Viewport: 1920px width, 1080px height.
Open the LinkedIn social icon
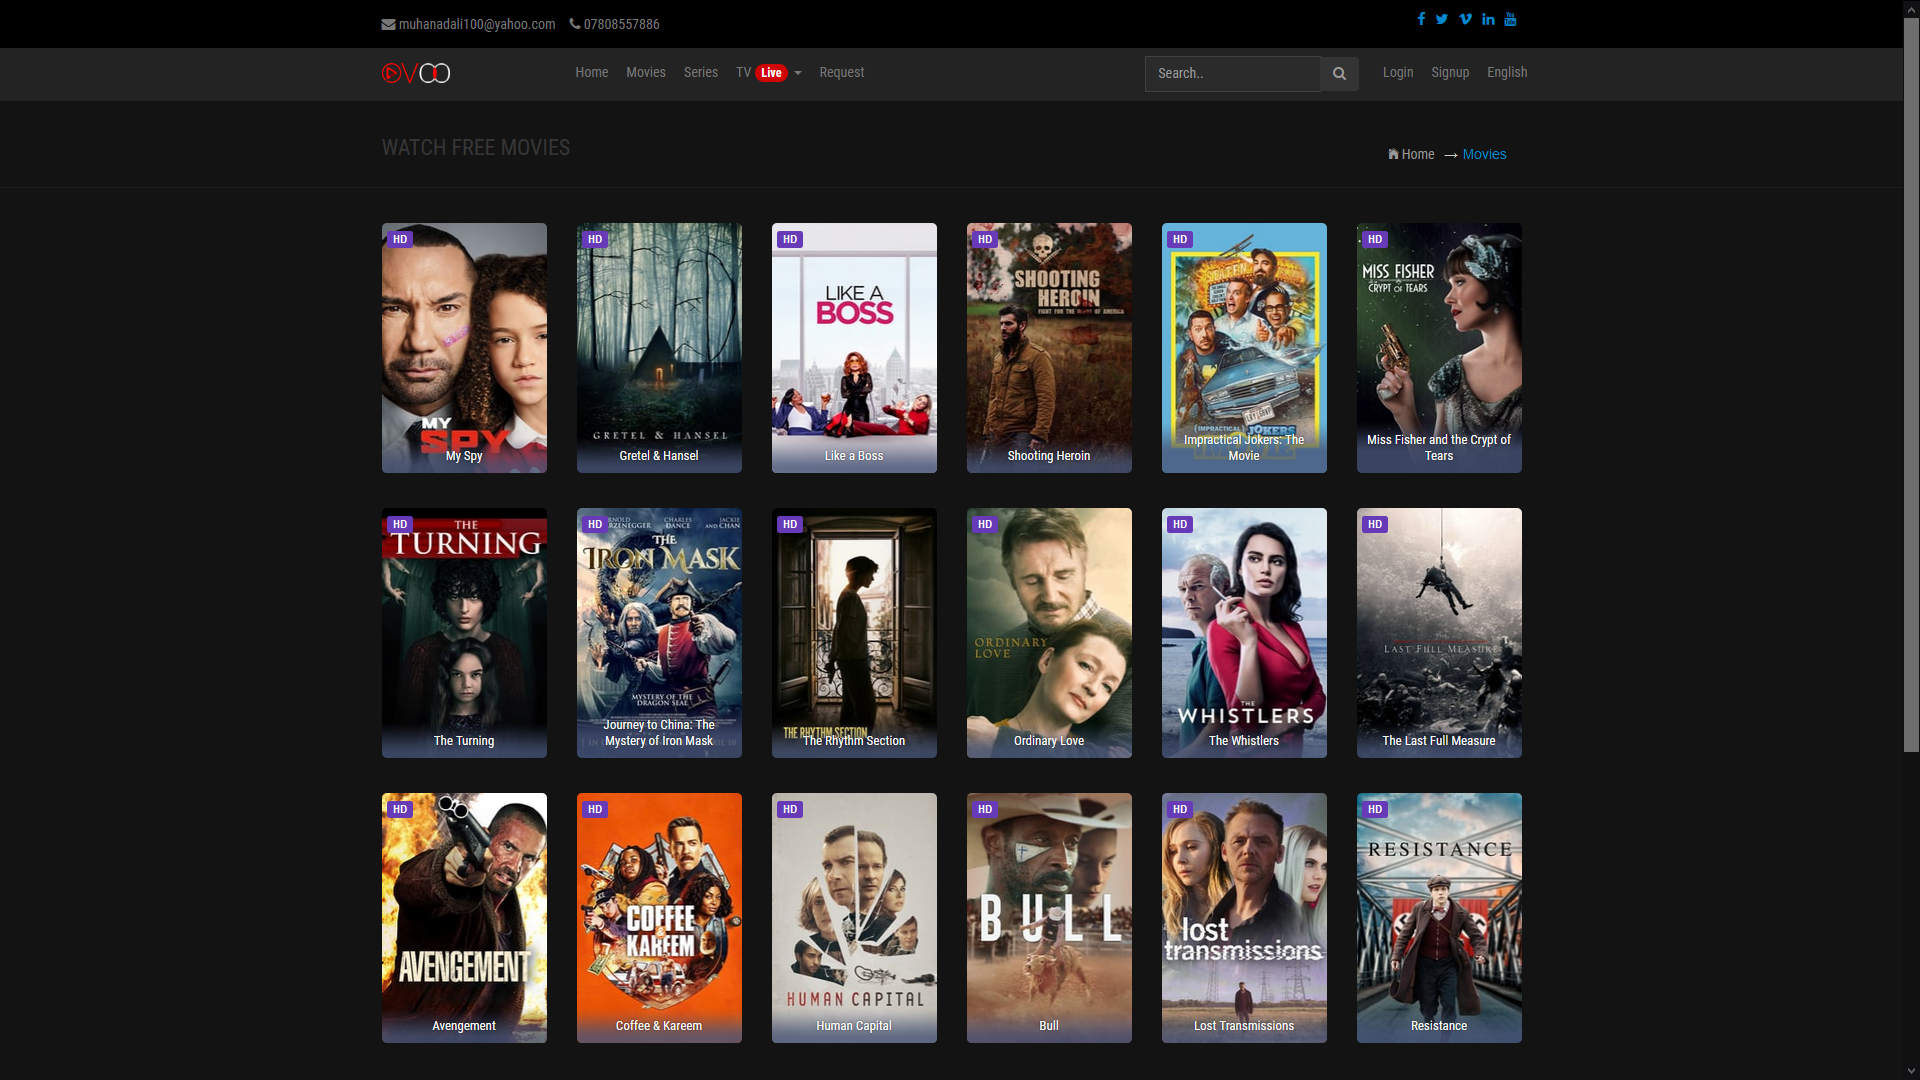[x=1488, y=19]
